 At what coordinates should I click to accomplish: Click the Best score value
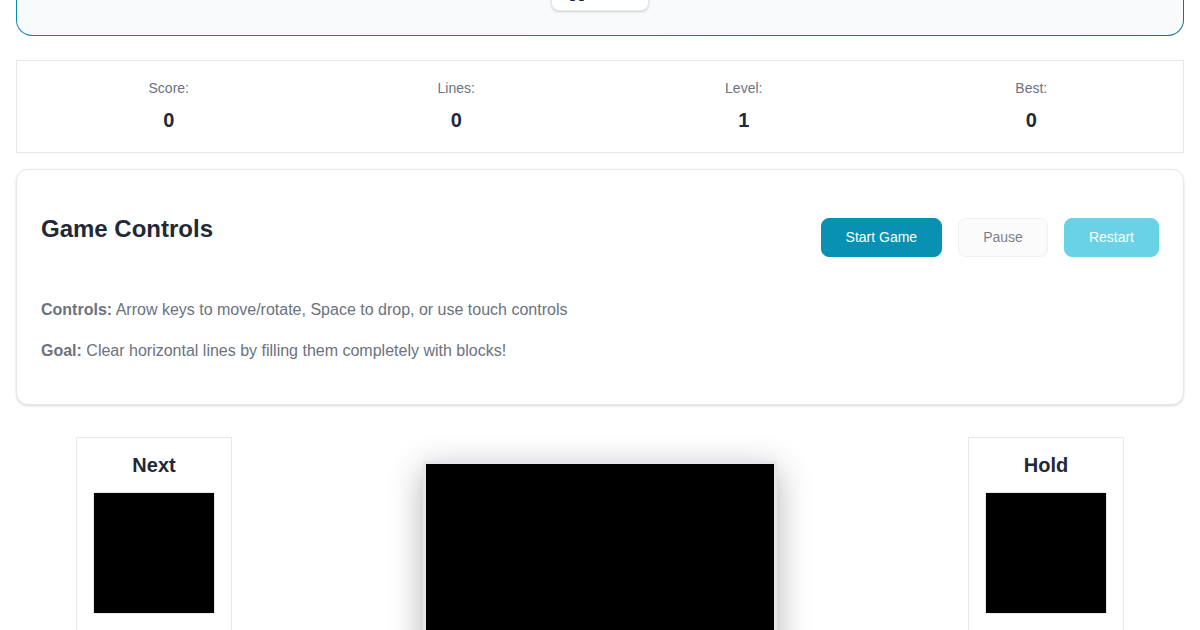1031,120
